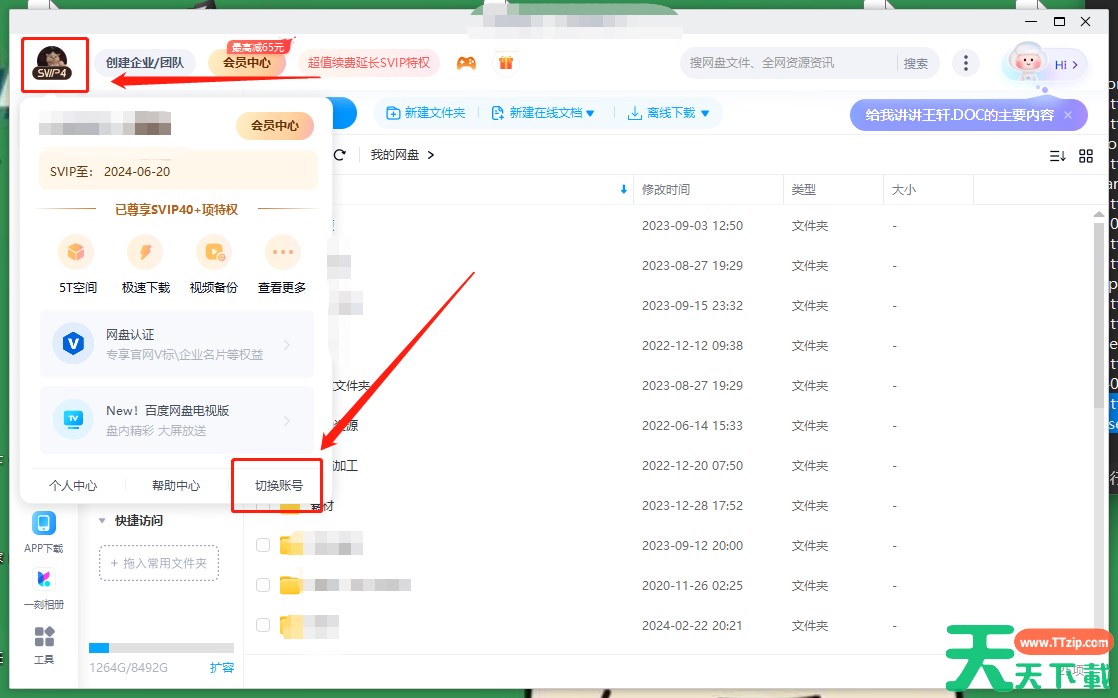
Task: Open the game controller icon
Action: coord(466,63)
